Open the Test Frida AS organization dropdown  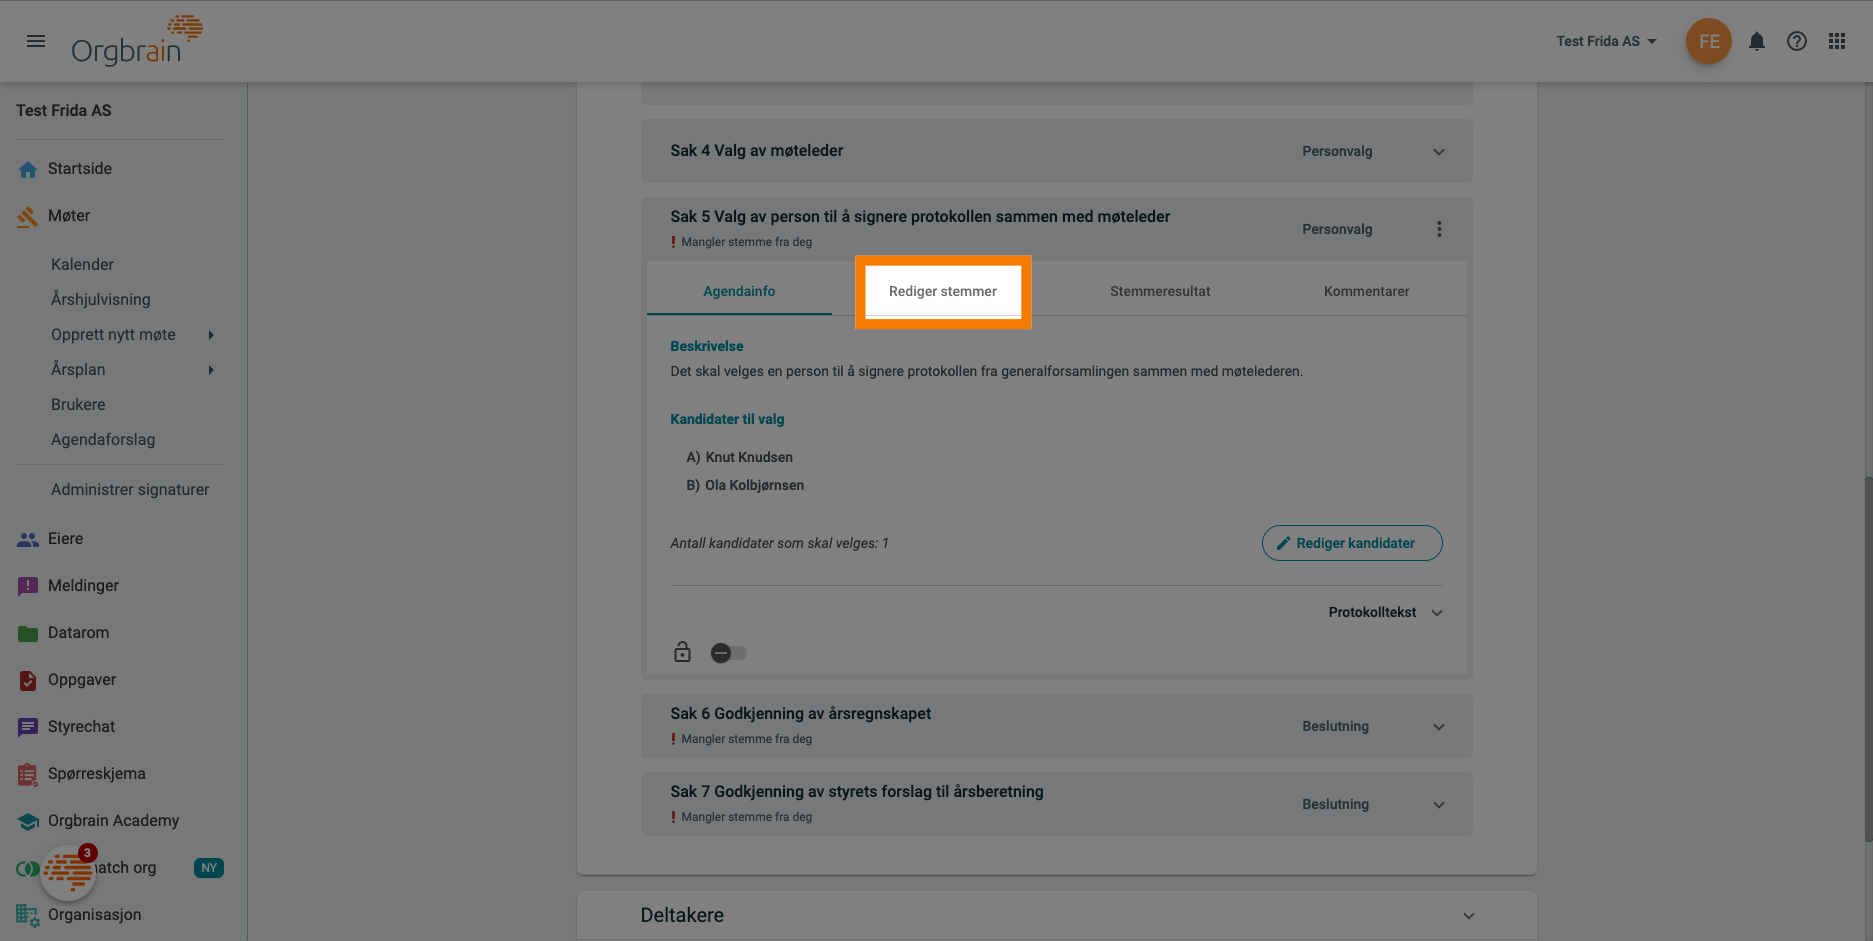tap(1606, 41)
